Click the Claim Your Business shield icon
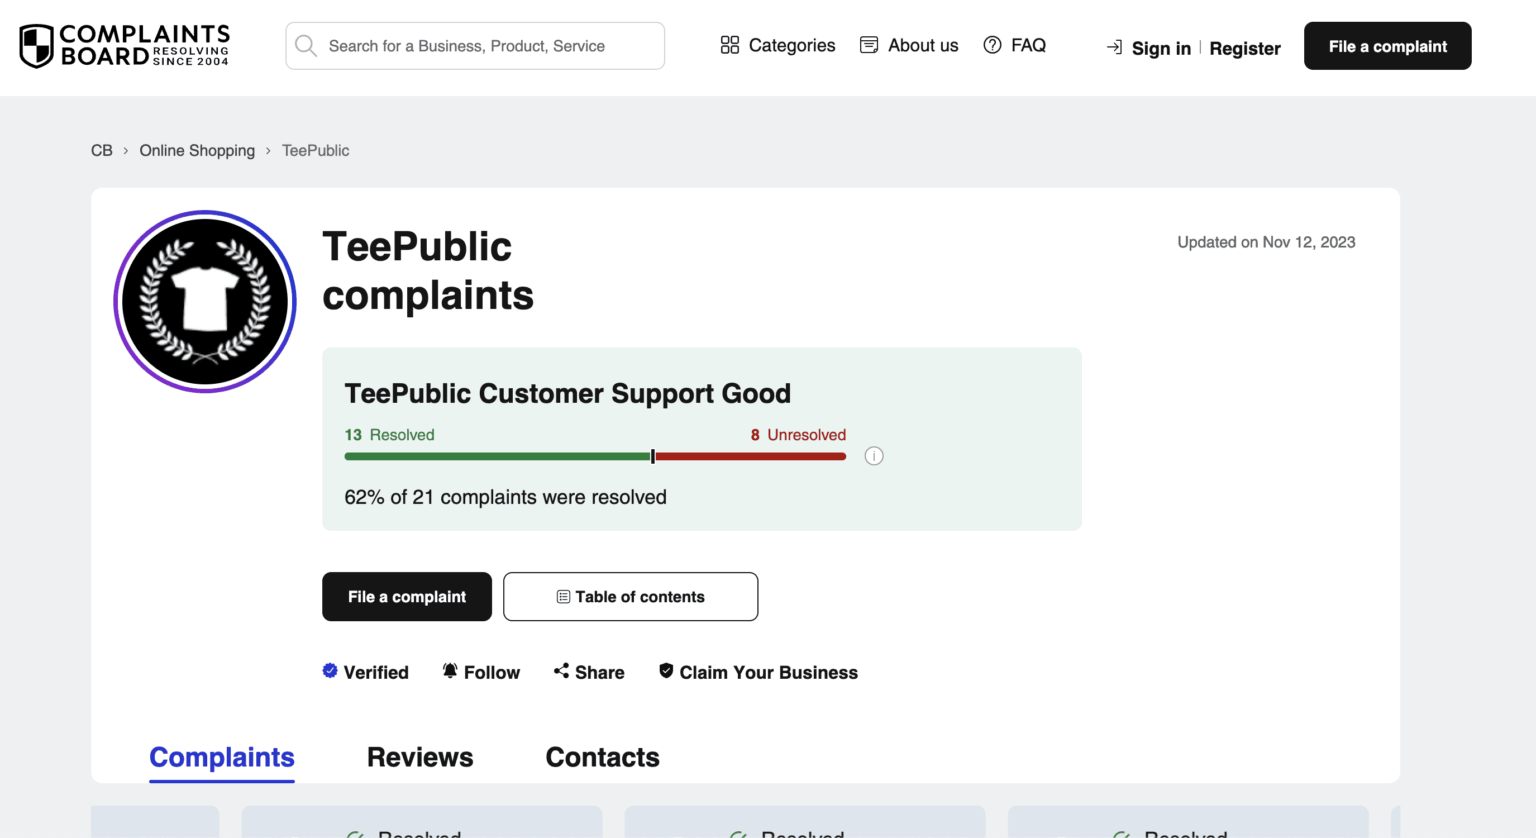 tap(665, 670)
